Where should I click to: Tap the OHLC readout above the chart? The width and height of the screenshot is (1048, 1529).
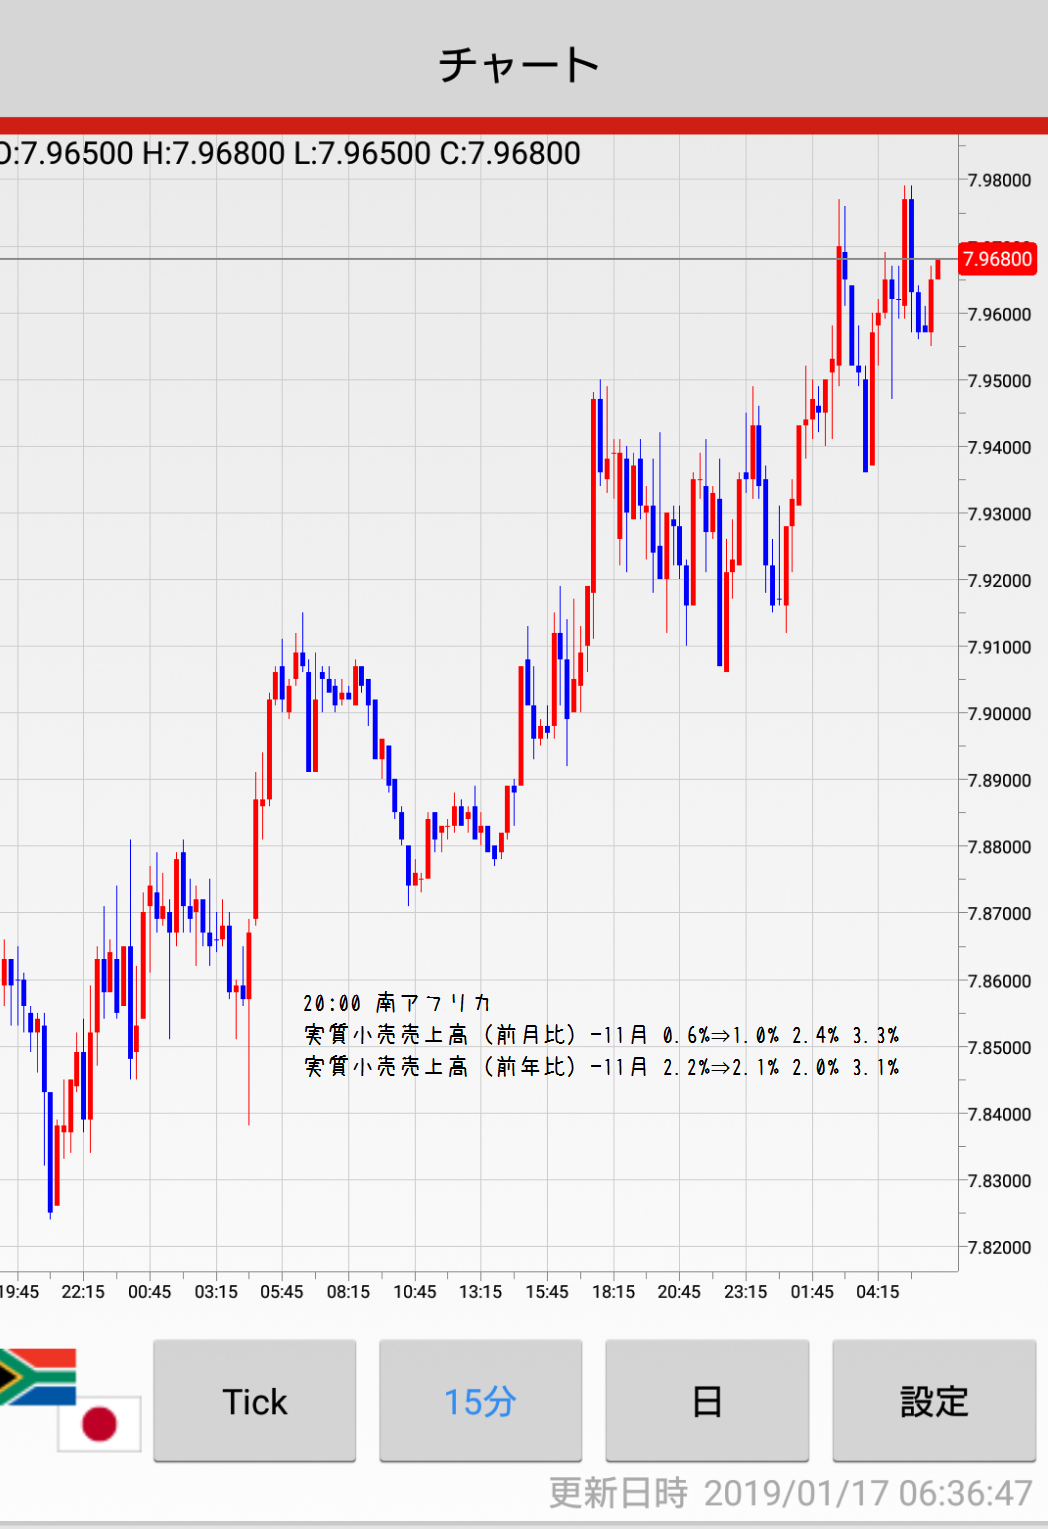(x=290, y=154)
